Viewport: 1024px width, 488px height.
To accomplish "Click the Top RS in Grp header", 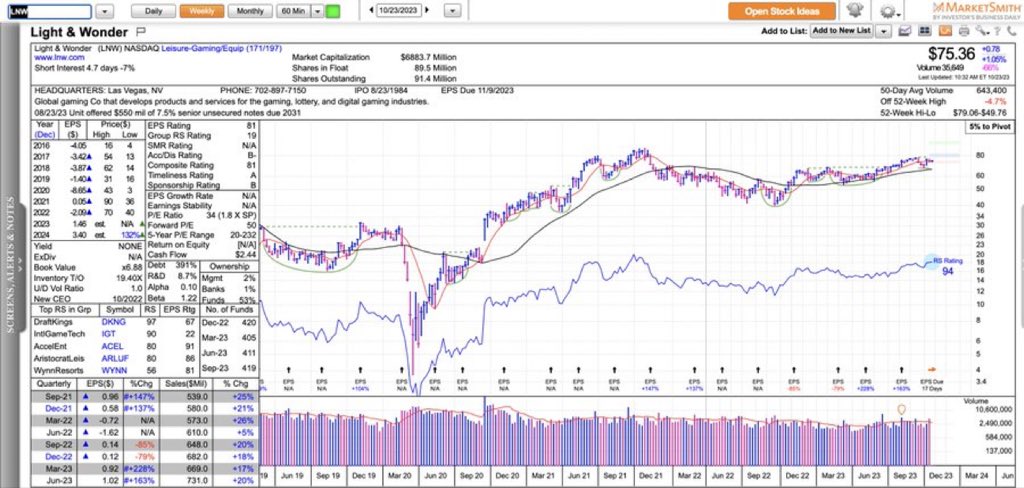I will [x=66, y=310].
